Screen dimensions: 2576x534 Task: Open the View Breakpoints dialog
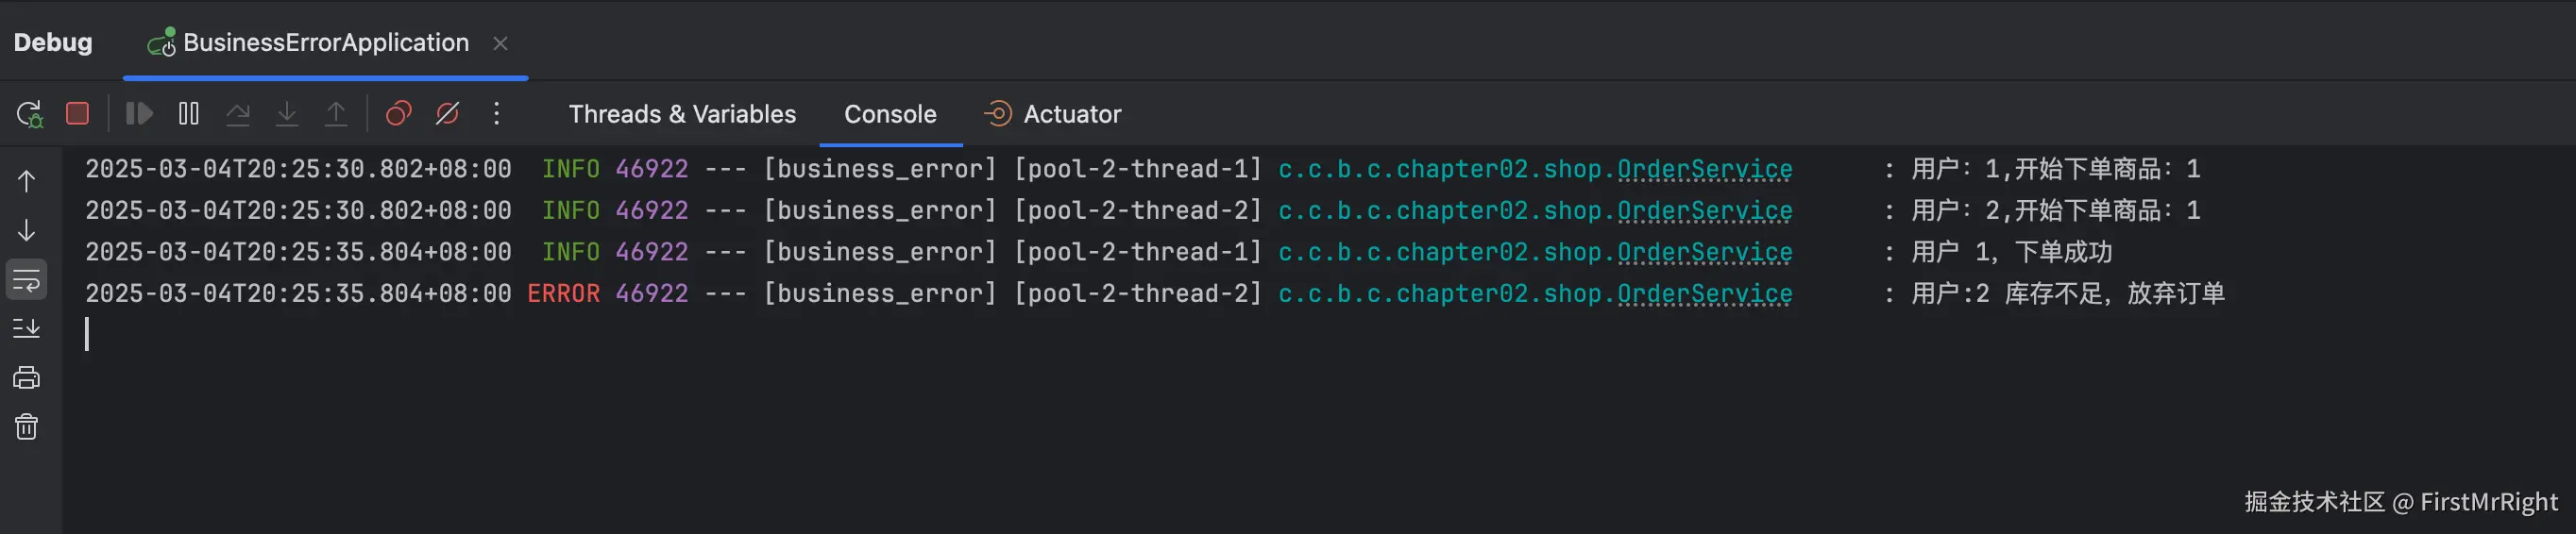398,114
